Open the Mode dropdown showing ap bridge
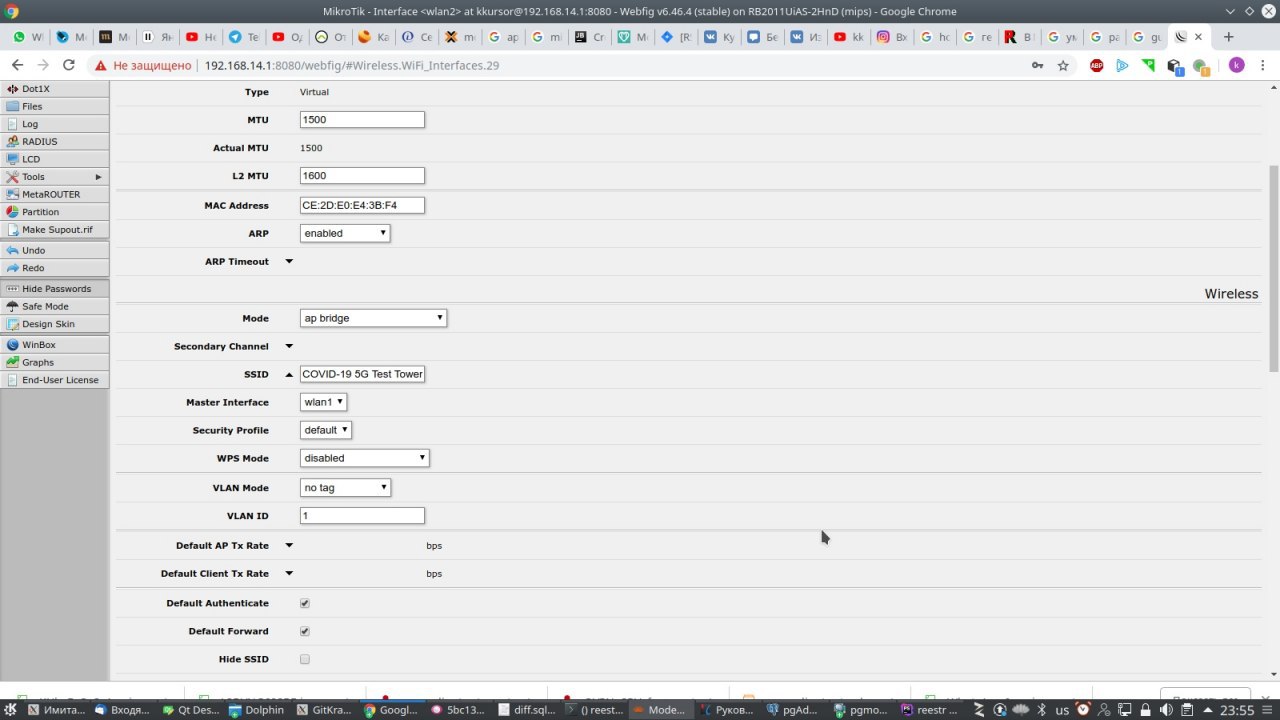Viewport: 1280px width, 720px height. (373, 318)
